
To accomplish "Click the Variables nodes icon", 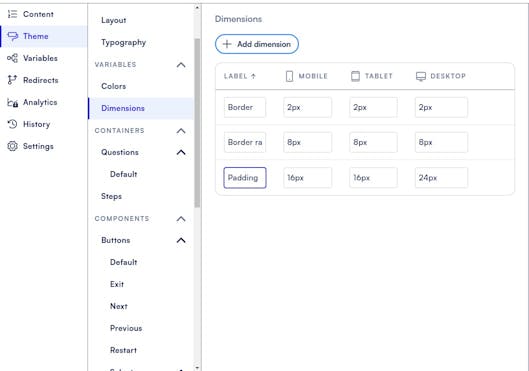I will click(x=12, y=58).
